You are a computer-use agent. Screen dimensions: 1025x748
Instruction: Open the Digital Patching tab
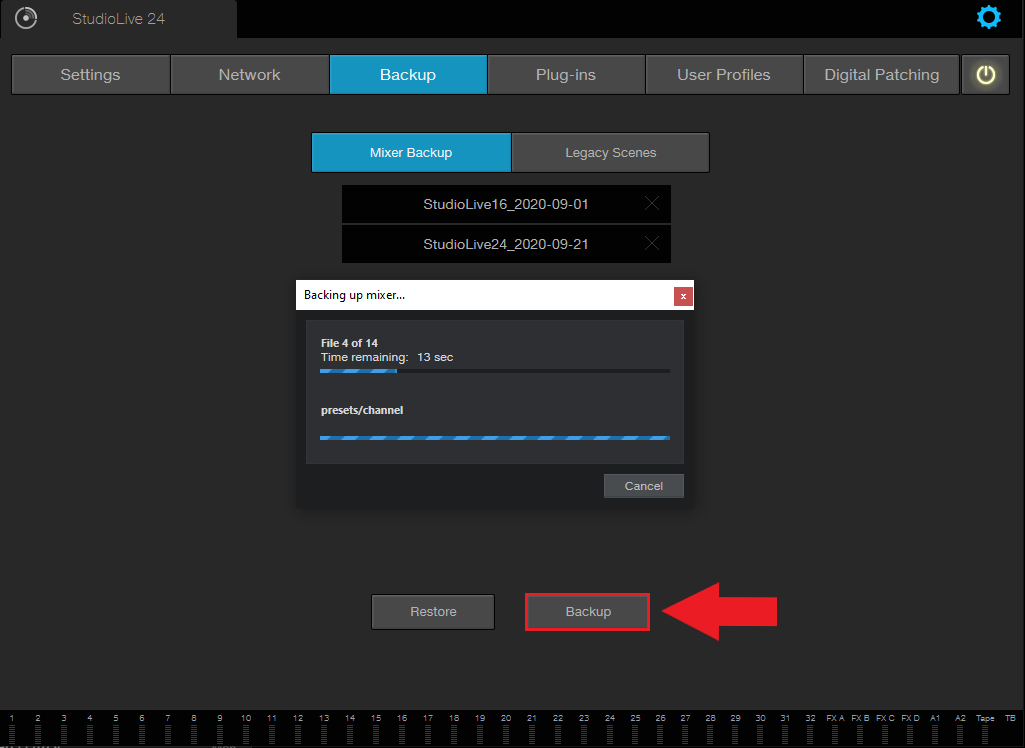tap(881, 75)
